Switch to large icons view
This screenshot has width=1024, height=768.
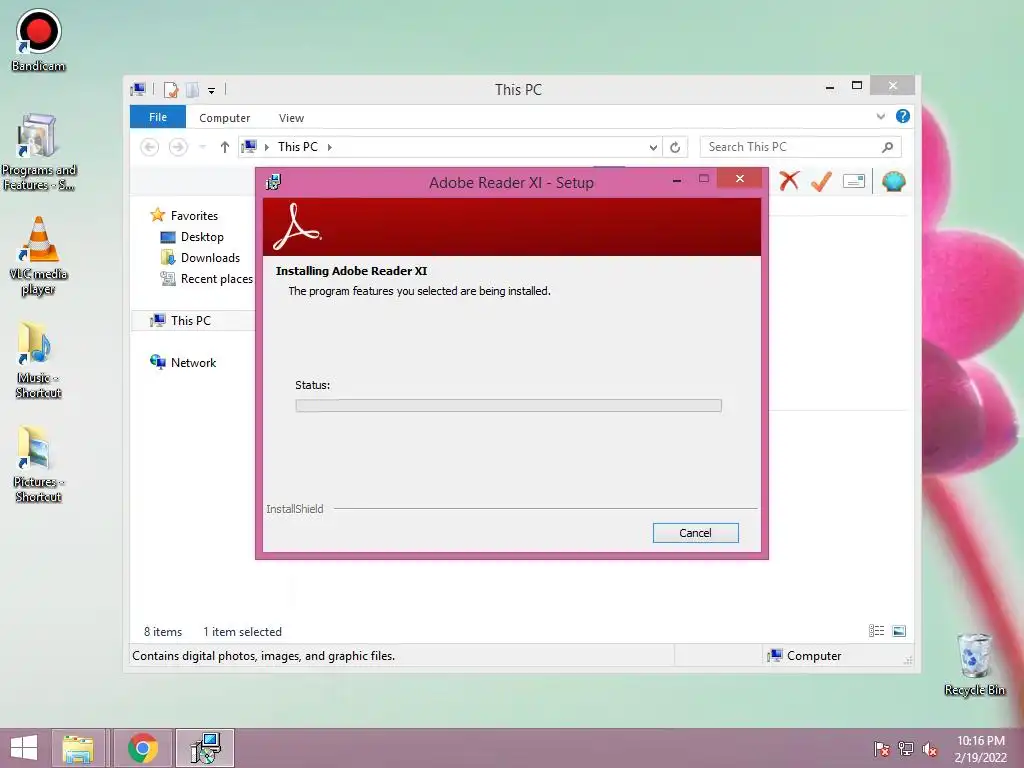click(899, 631)
